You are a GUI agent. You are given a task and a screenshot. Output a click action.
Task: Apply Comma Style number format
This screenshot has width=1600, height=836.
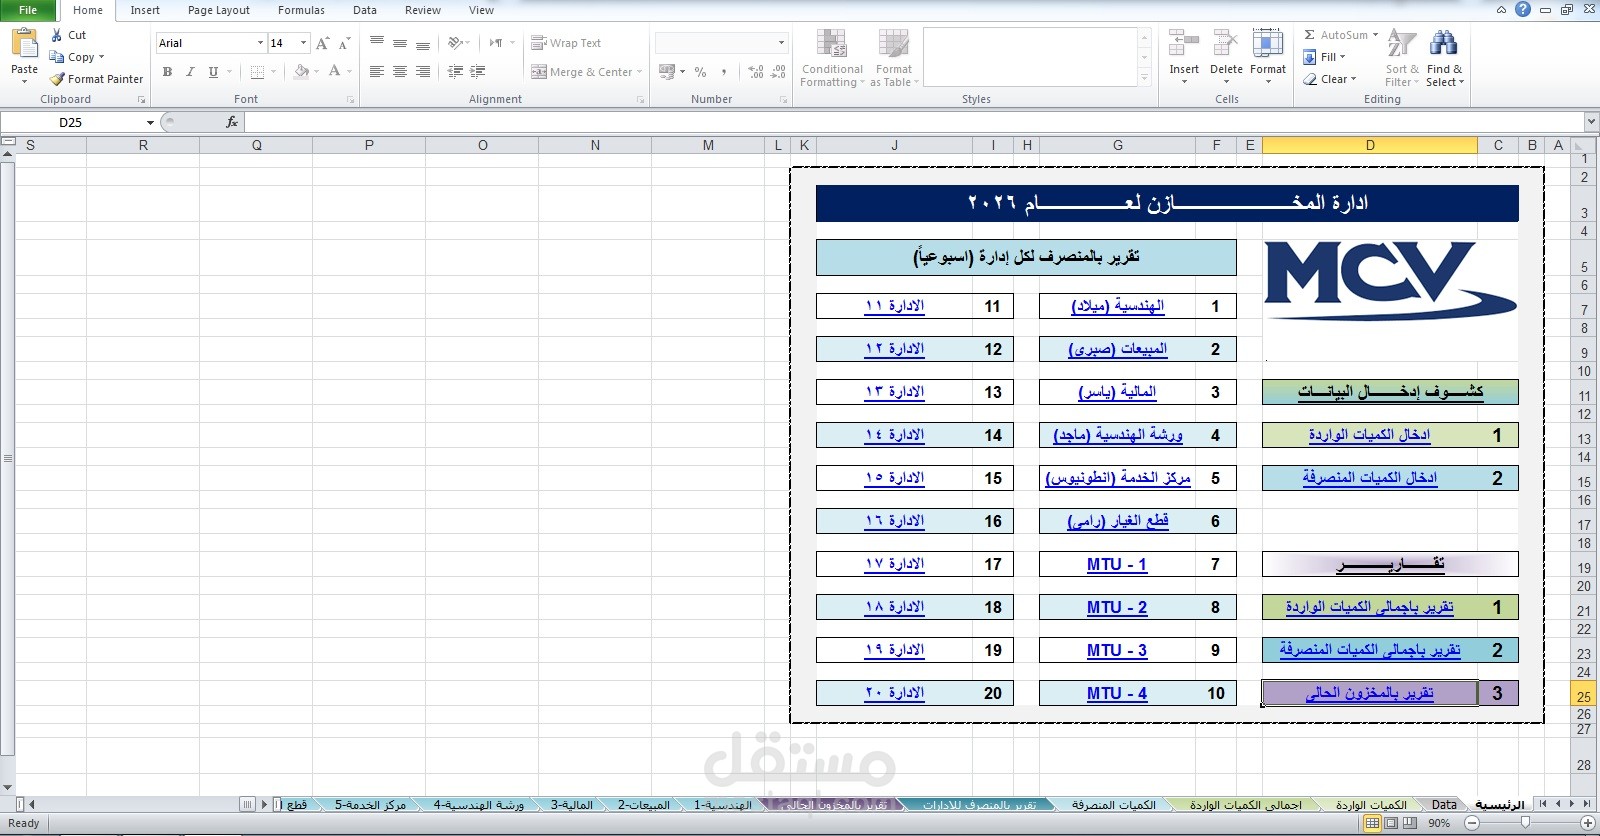pyautogui.click(x=724, y=72)
